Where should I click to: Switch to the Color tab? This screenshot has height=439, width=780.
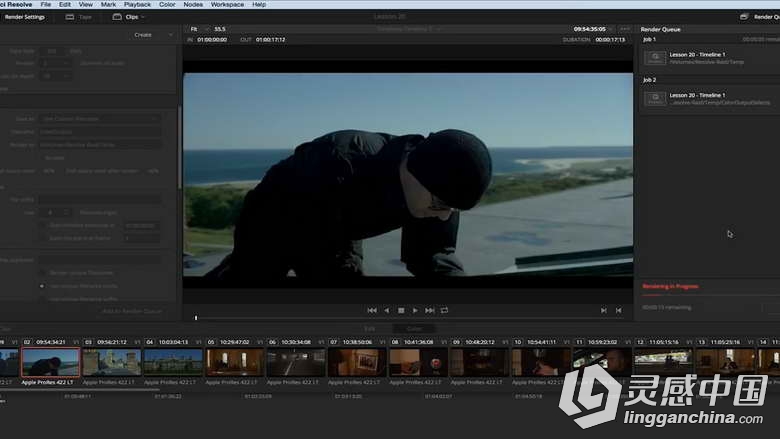(x=414, y=329)
